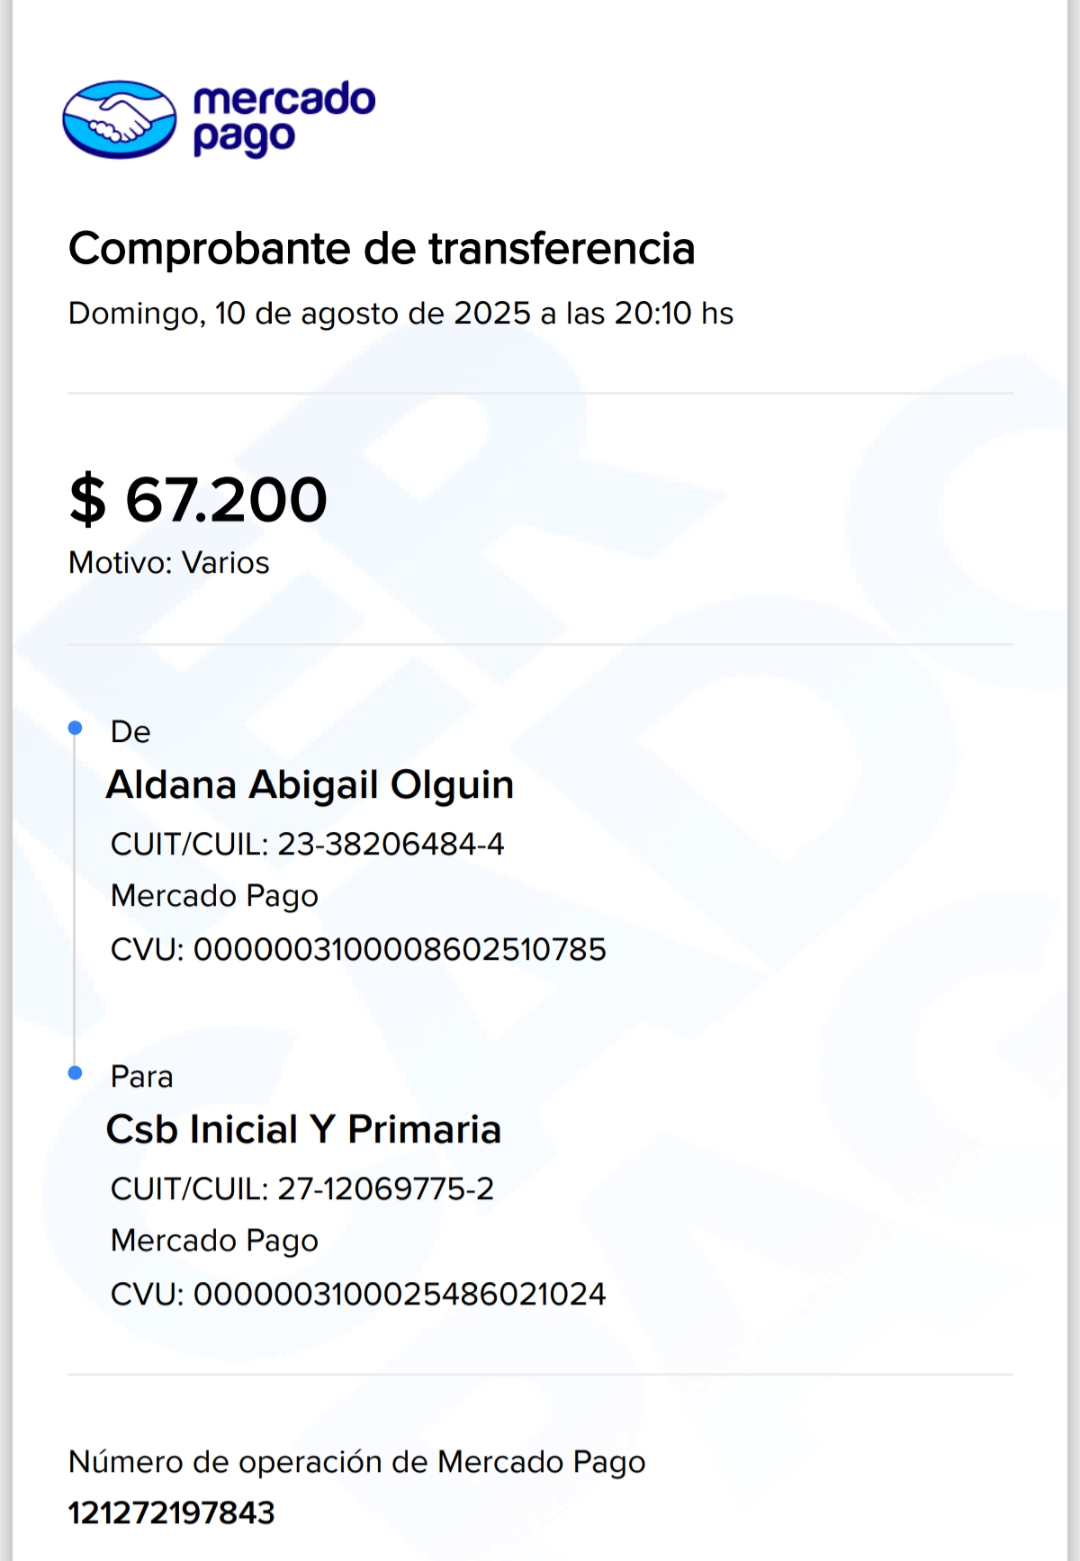1080x1561 pixels.
Task: Click the mercado pago wordmark text
Action: click(283, 119)
